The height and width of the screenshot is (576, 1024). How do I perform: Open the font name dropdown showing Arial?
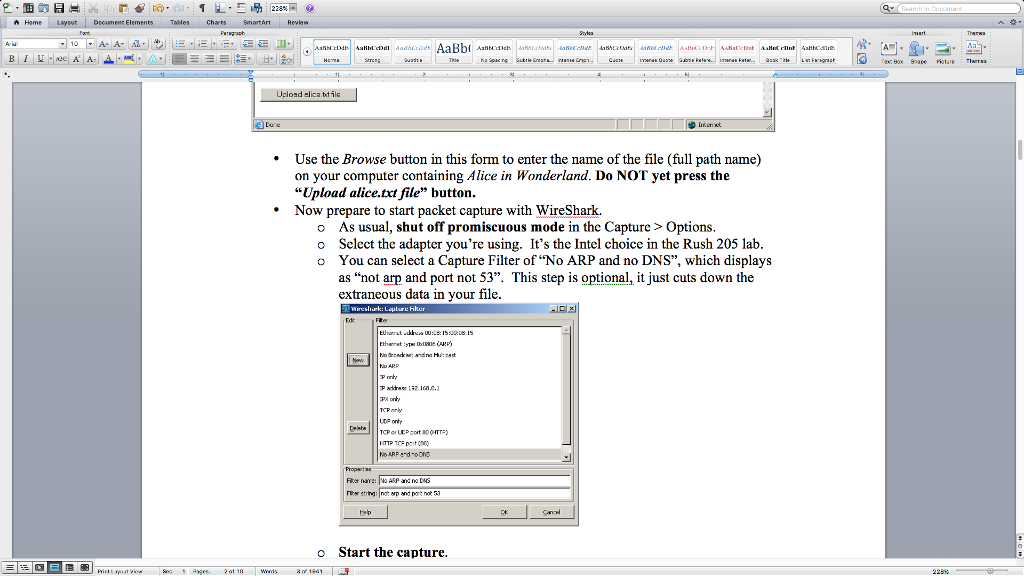pyautogui.click(x=33, y=44)
